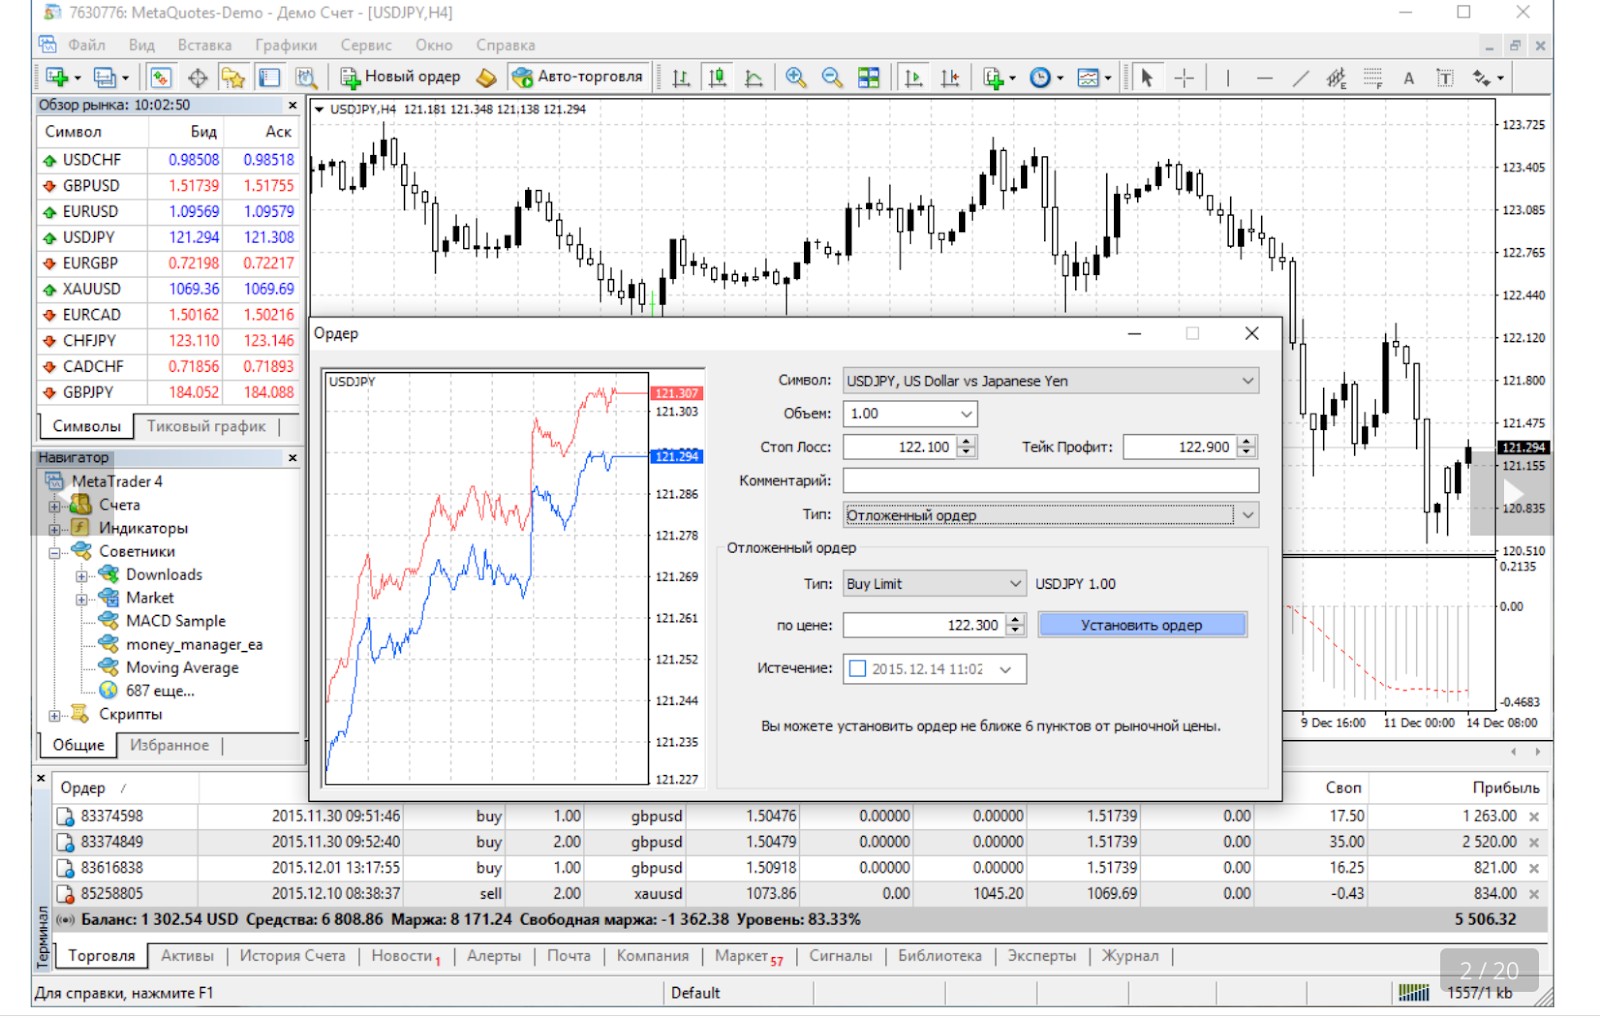Toggle Terminal window icon
The image size is (1600, 1019).
[270, 77]
